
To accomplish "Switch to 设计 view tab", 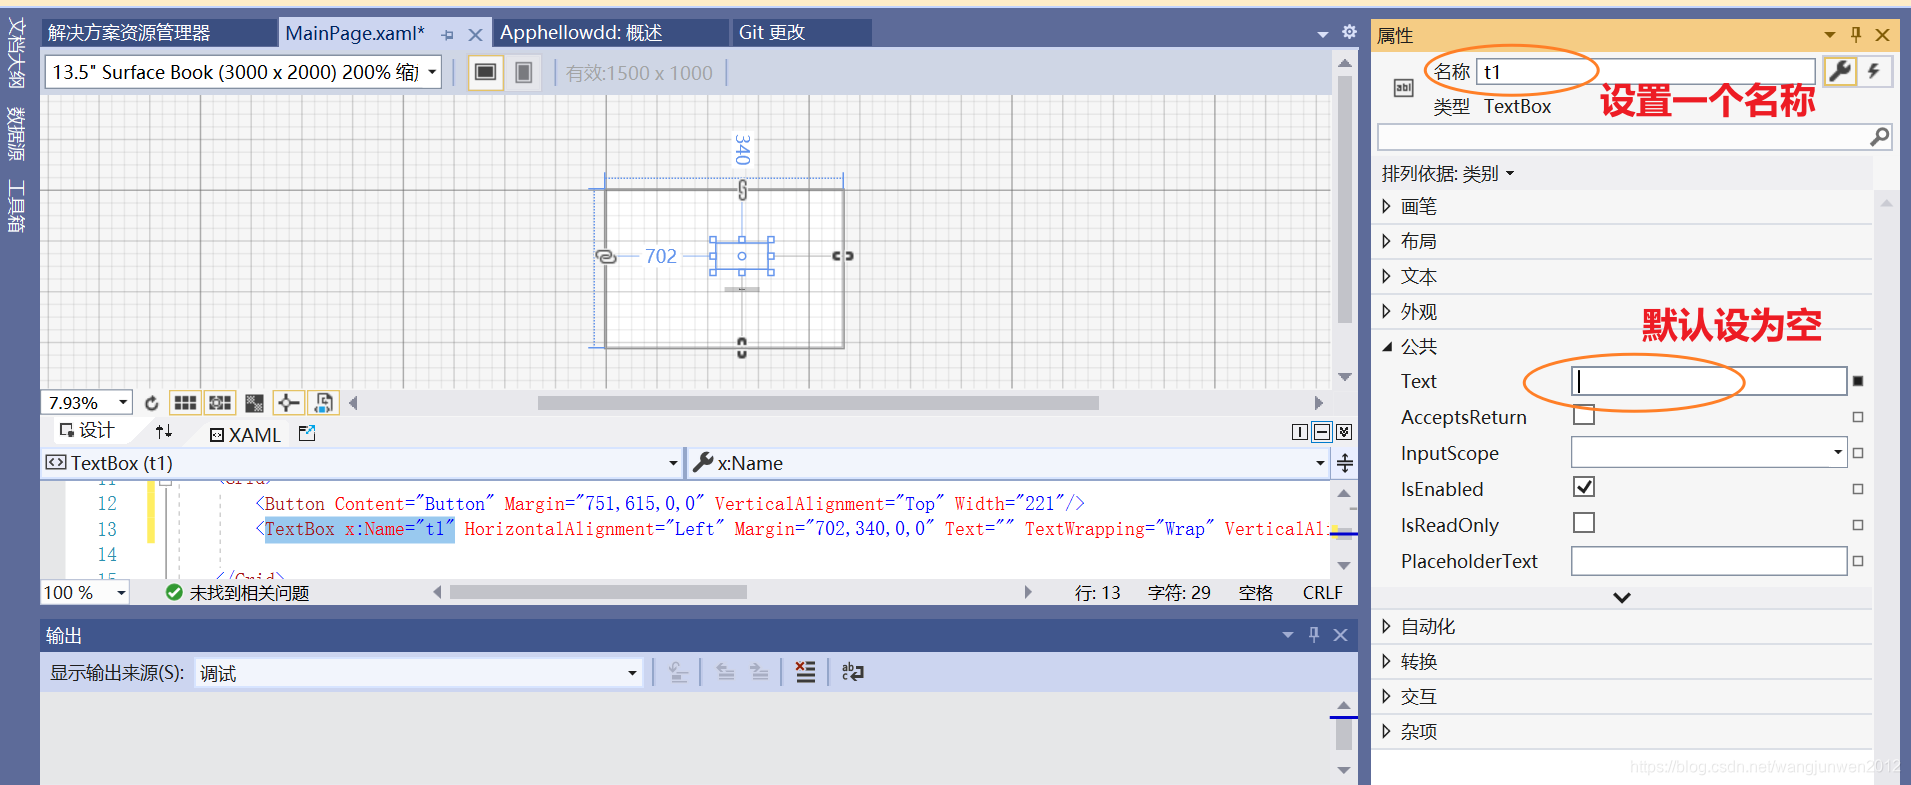I will pos(87,431).
